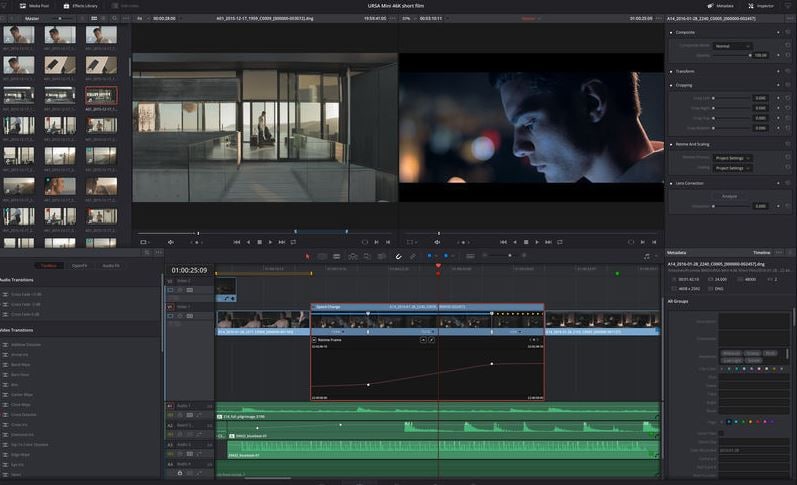This screenshot has width=797, height=485.
Task: Select the red arrow selection tool
Action: click(x=308, y=256)
